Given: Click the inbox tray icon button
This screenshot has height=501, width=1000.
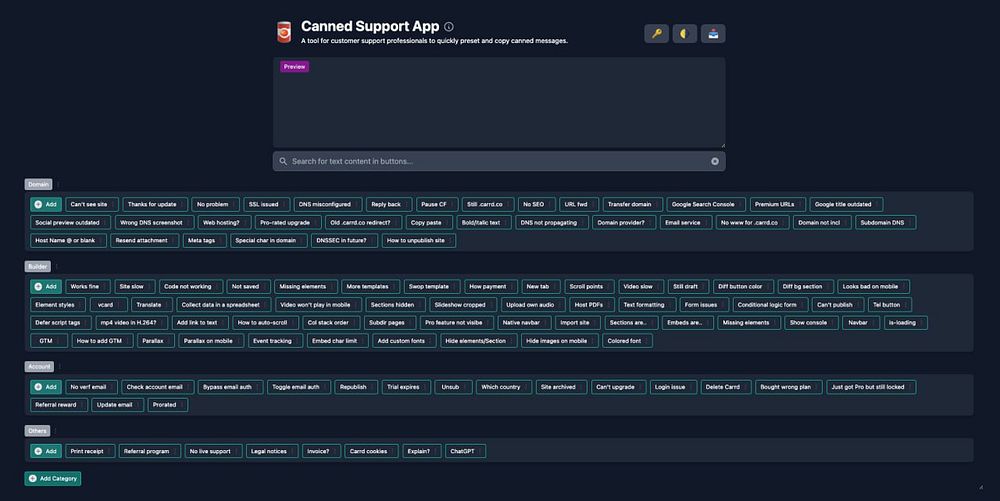Looking at the screenshot, I should coord(713,34).
